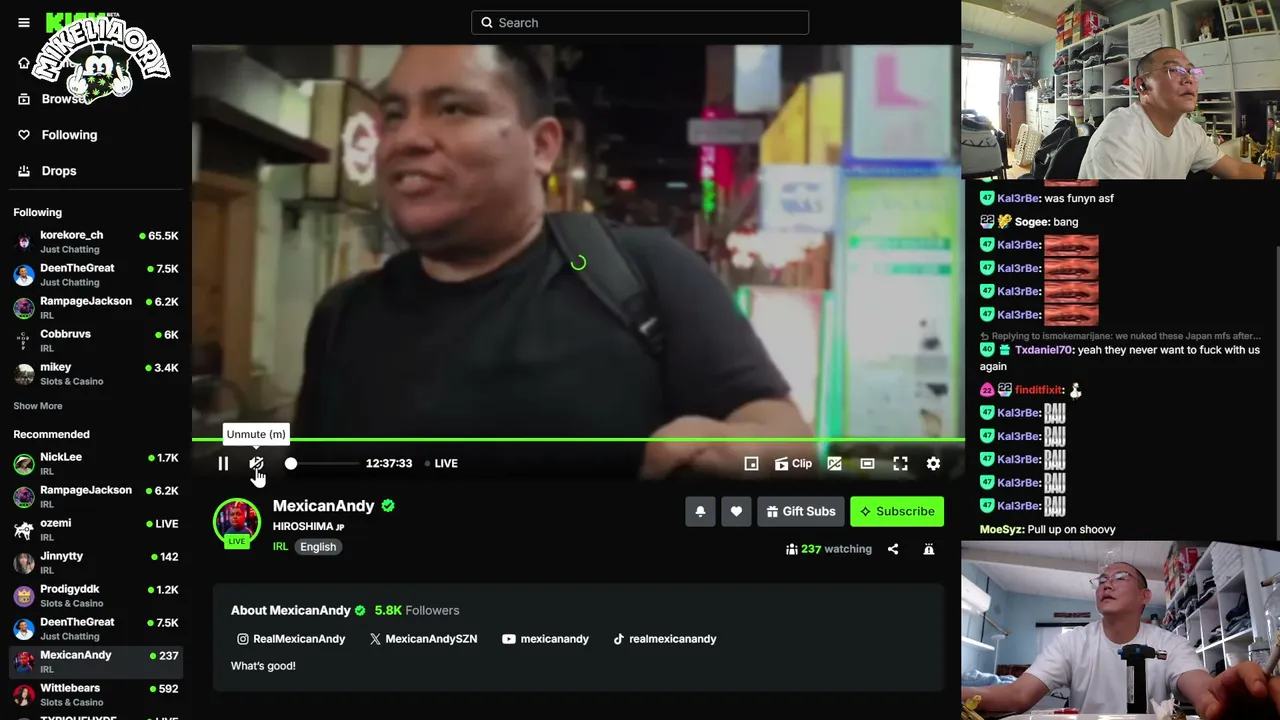Open realmexicanandy TikTok link
1280x720 pixels.
[x=664, y=639]
